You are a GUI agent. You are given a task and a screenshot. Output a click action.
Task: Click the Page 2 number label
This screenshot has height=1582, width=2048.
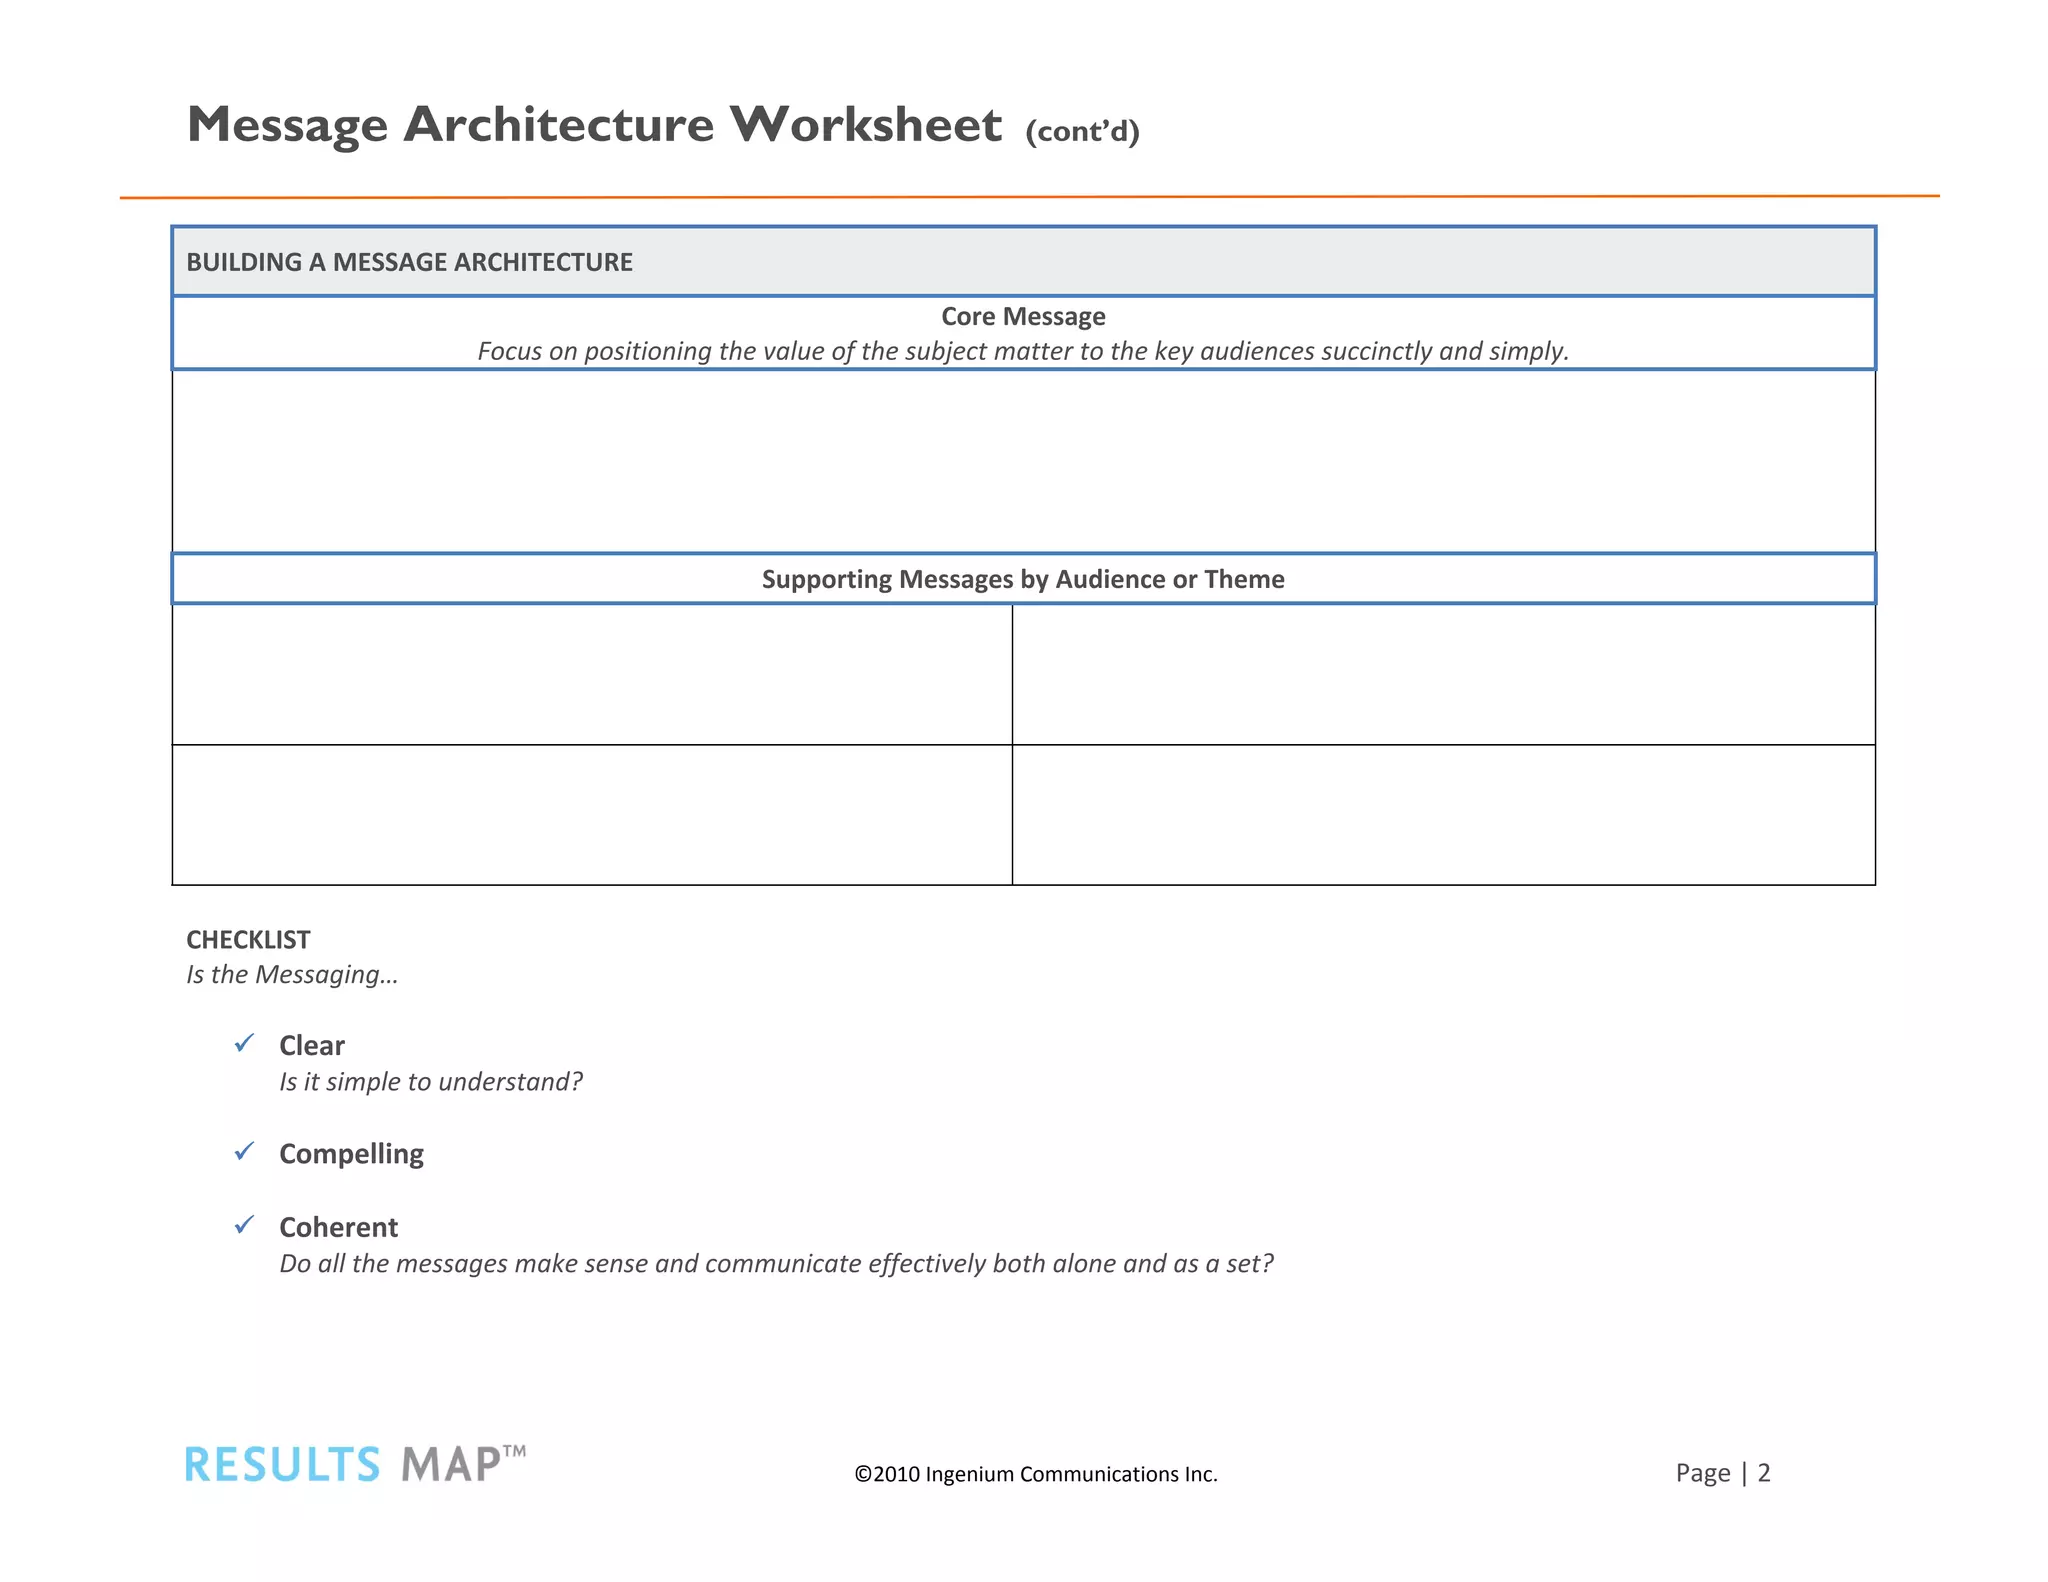pos(1723,1473)
